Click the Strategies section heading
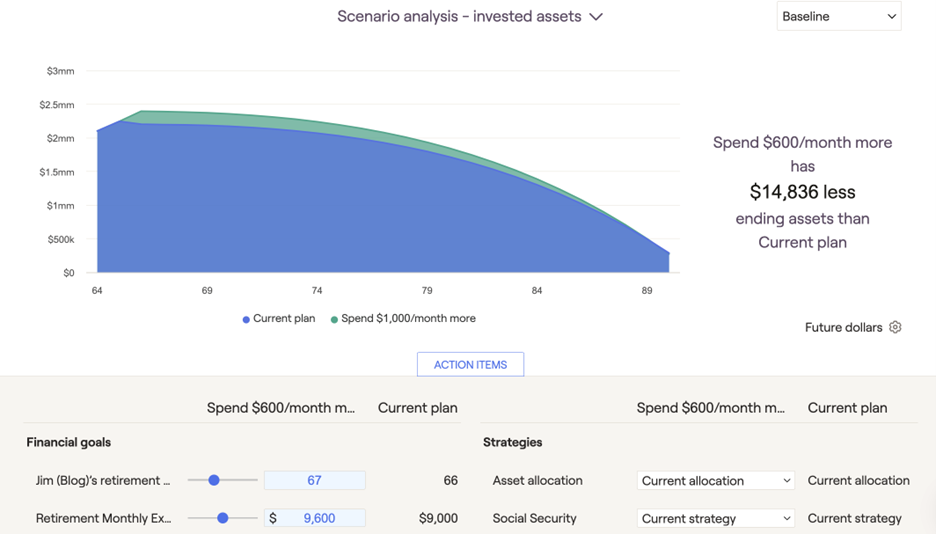This screenshot has height=534, width=936. tap(512, 442)
